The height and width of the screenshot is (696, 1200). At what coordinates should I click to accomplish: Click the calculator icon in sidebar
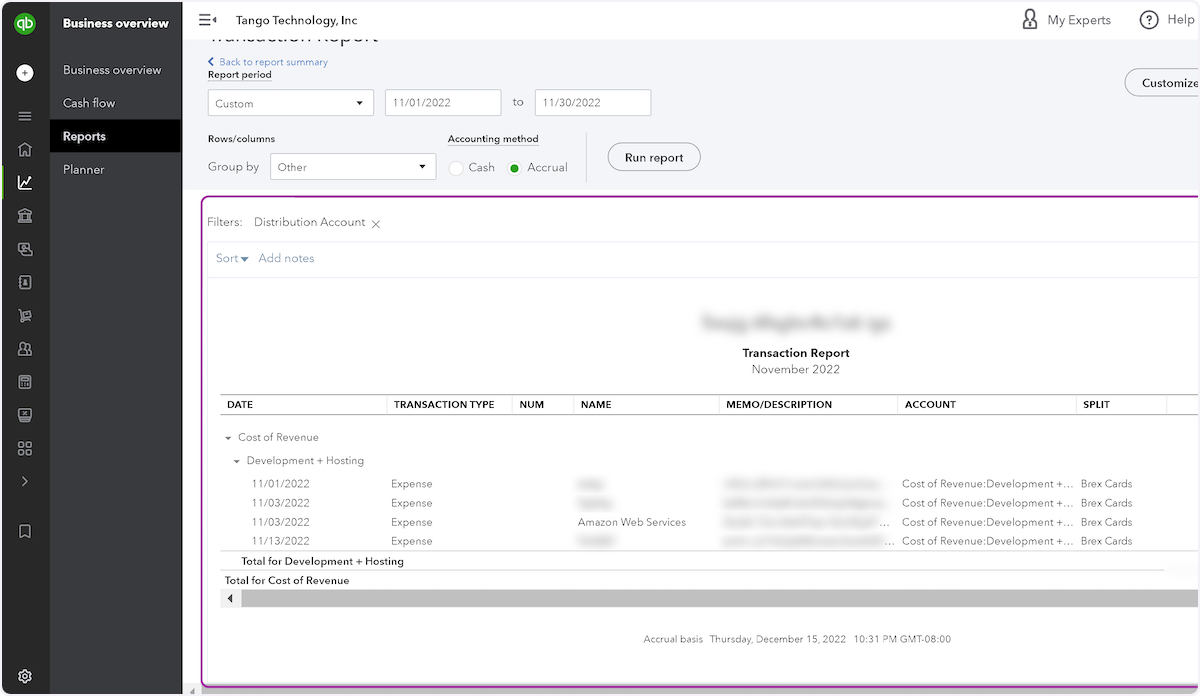[25, 382]
